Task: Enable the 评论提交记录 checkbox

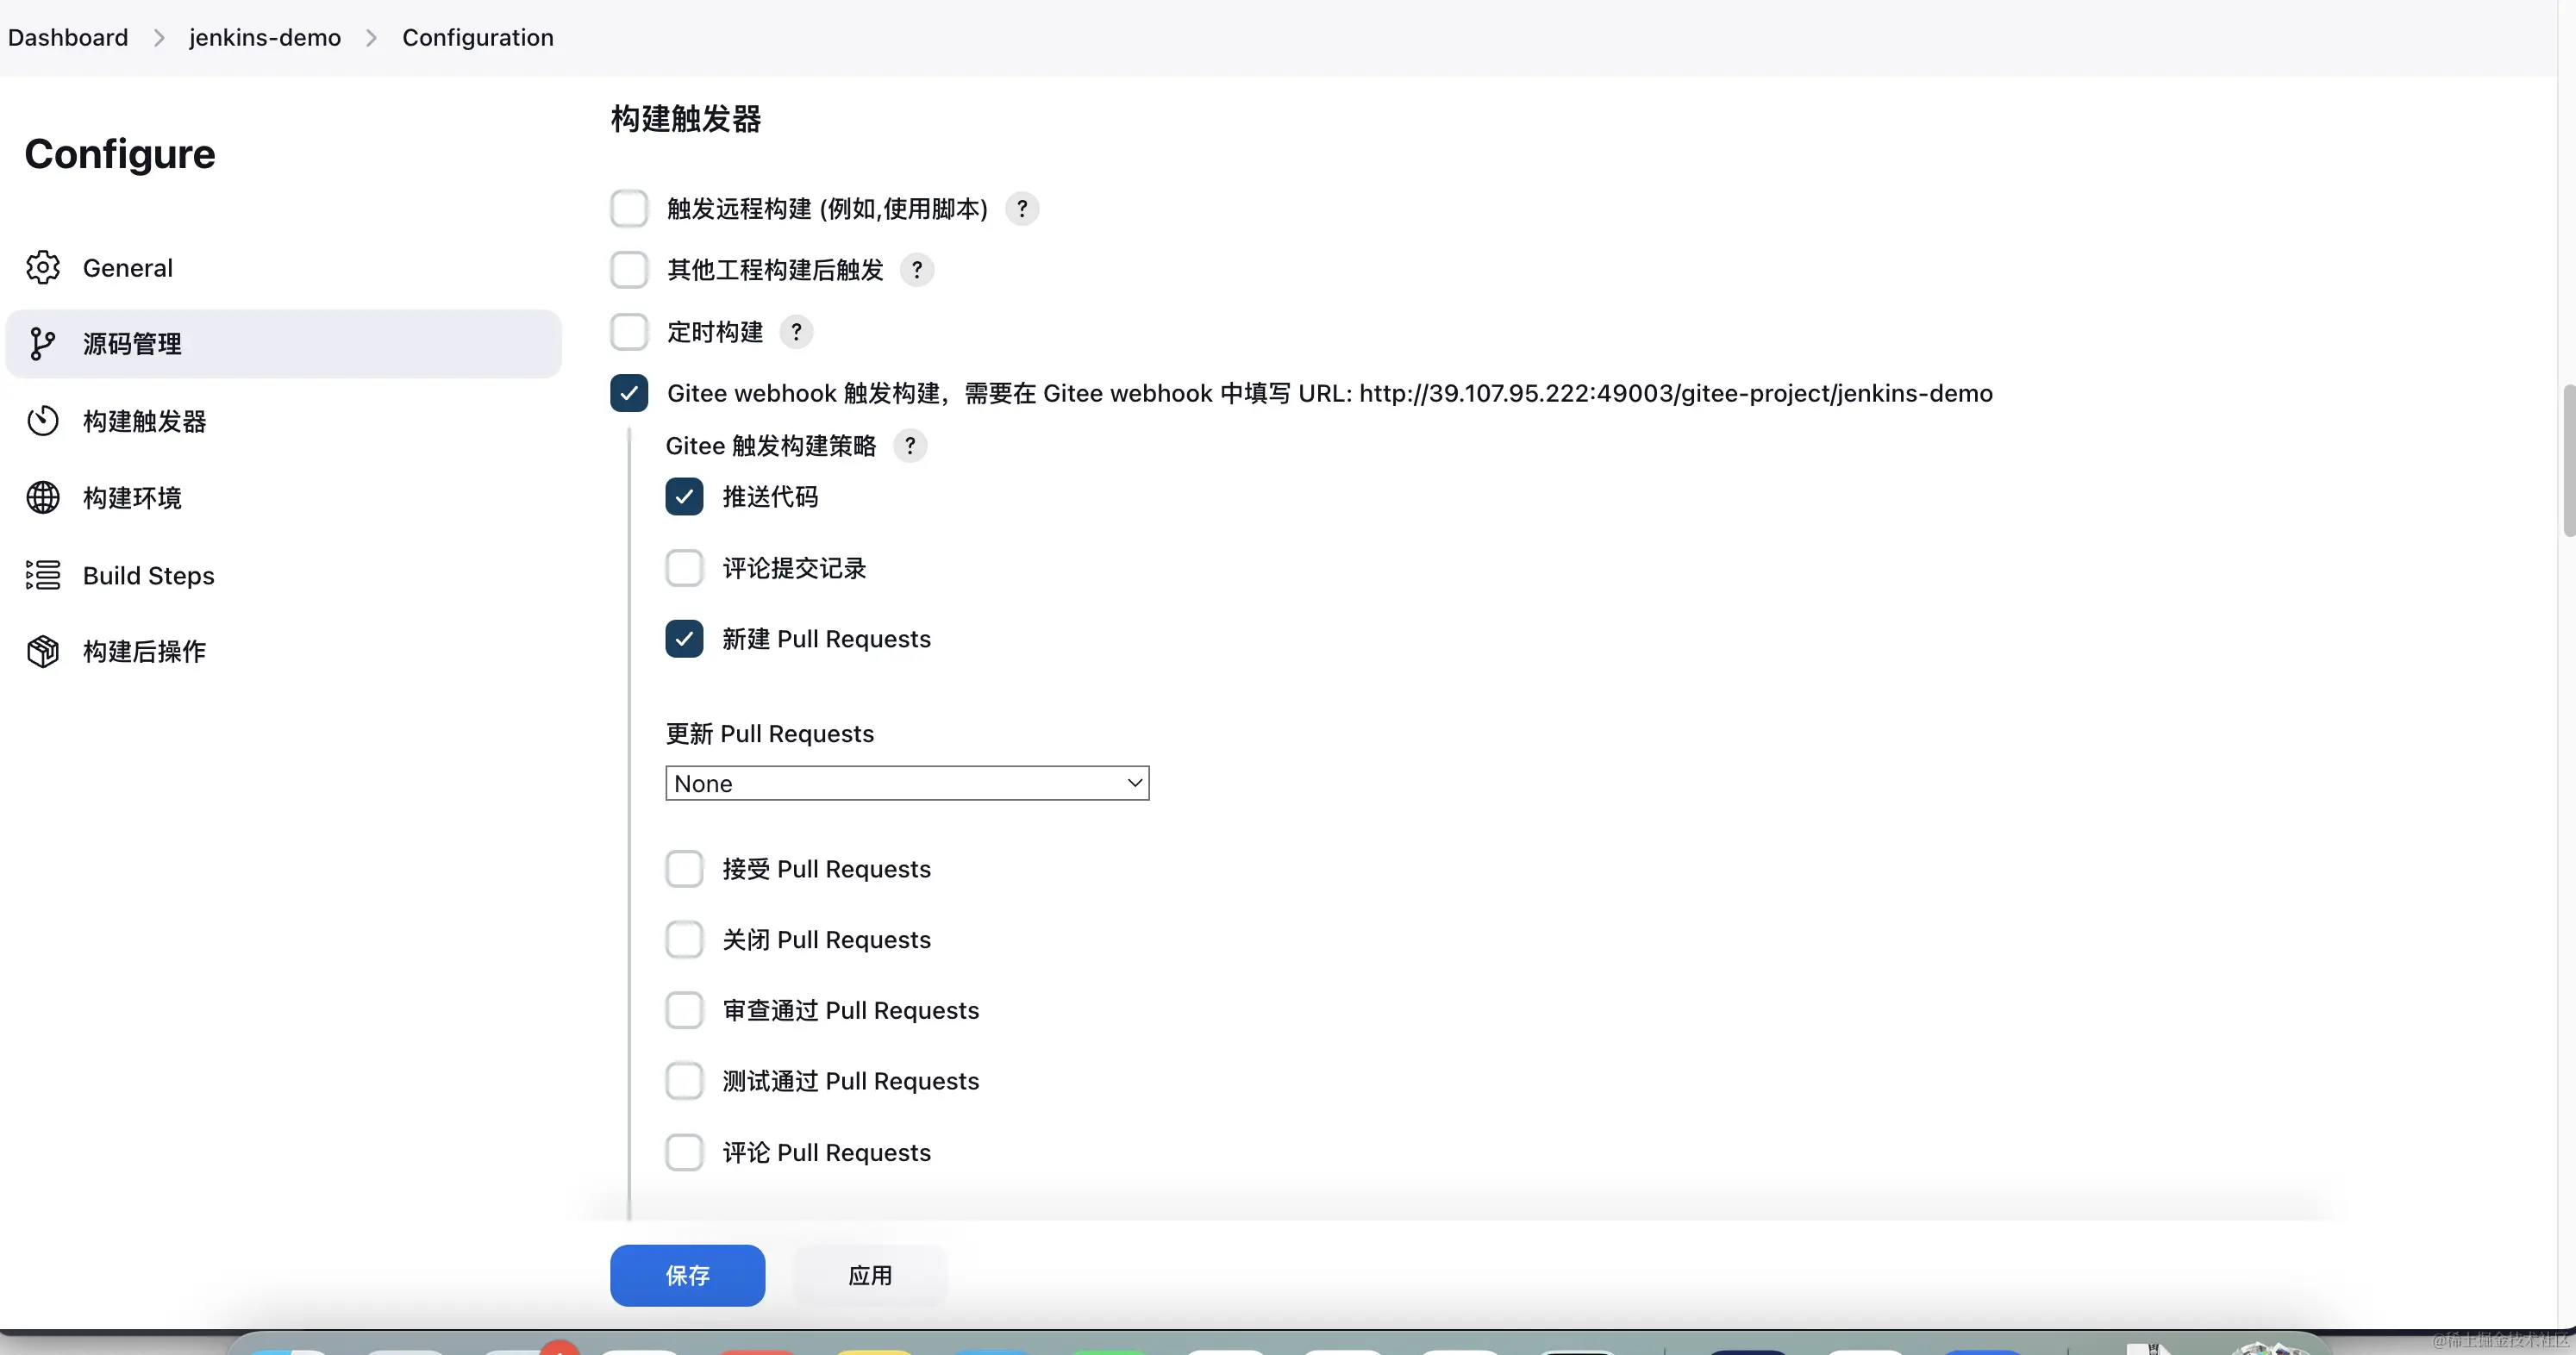Action: (x=684, y=568)
